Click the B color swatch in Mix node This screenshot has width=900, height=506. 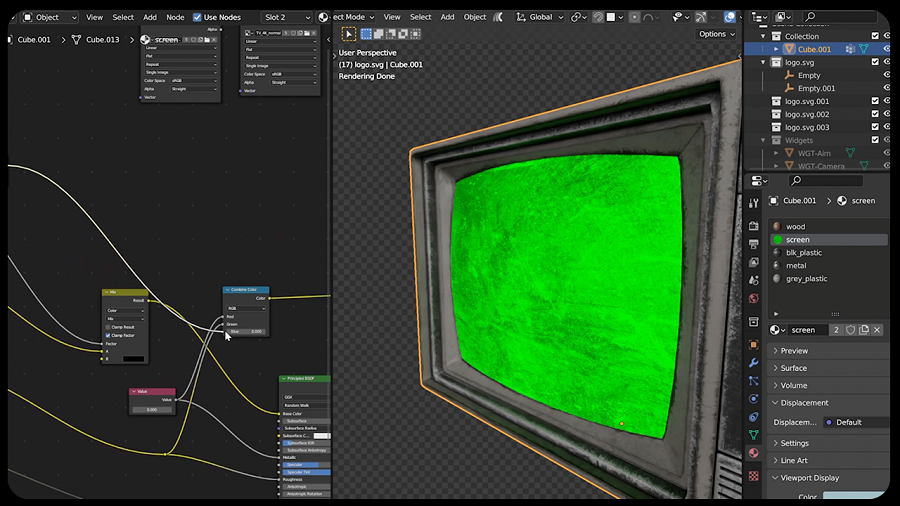point(134,359)
